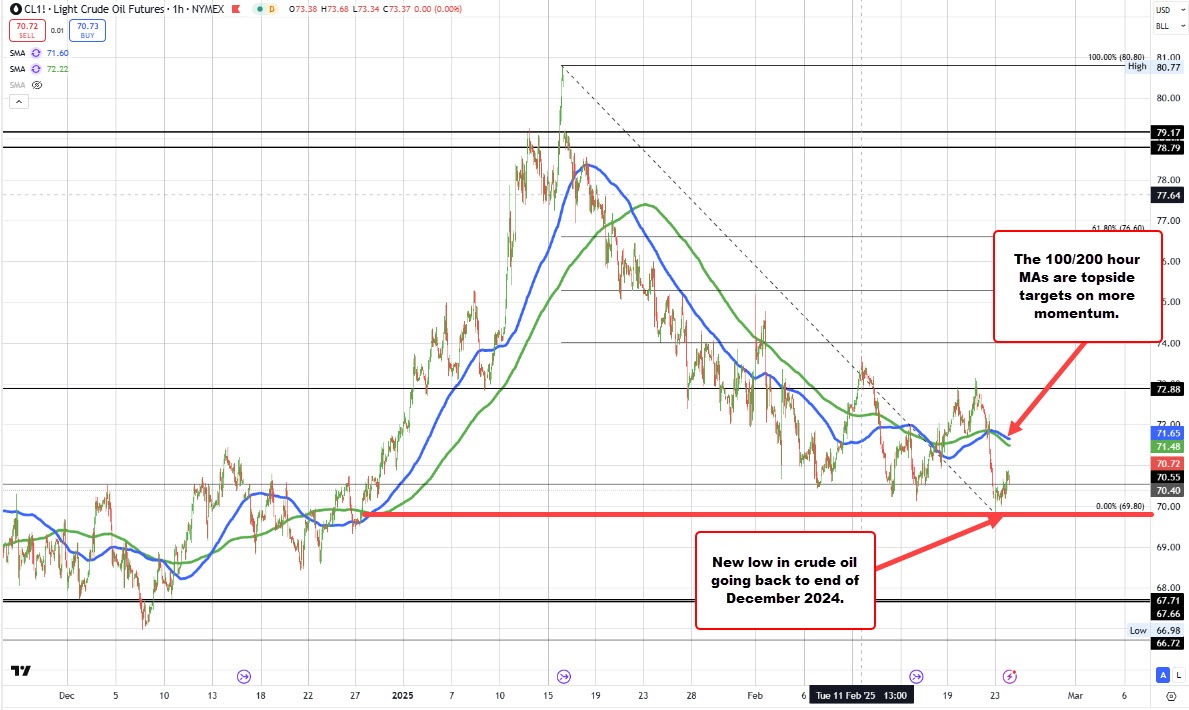This screenshot has height=710, width=1189.
Task: Click the 1h interval in the chart title
Action: pyautogui.click(x=178, y=9)
